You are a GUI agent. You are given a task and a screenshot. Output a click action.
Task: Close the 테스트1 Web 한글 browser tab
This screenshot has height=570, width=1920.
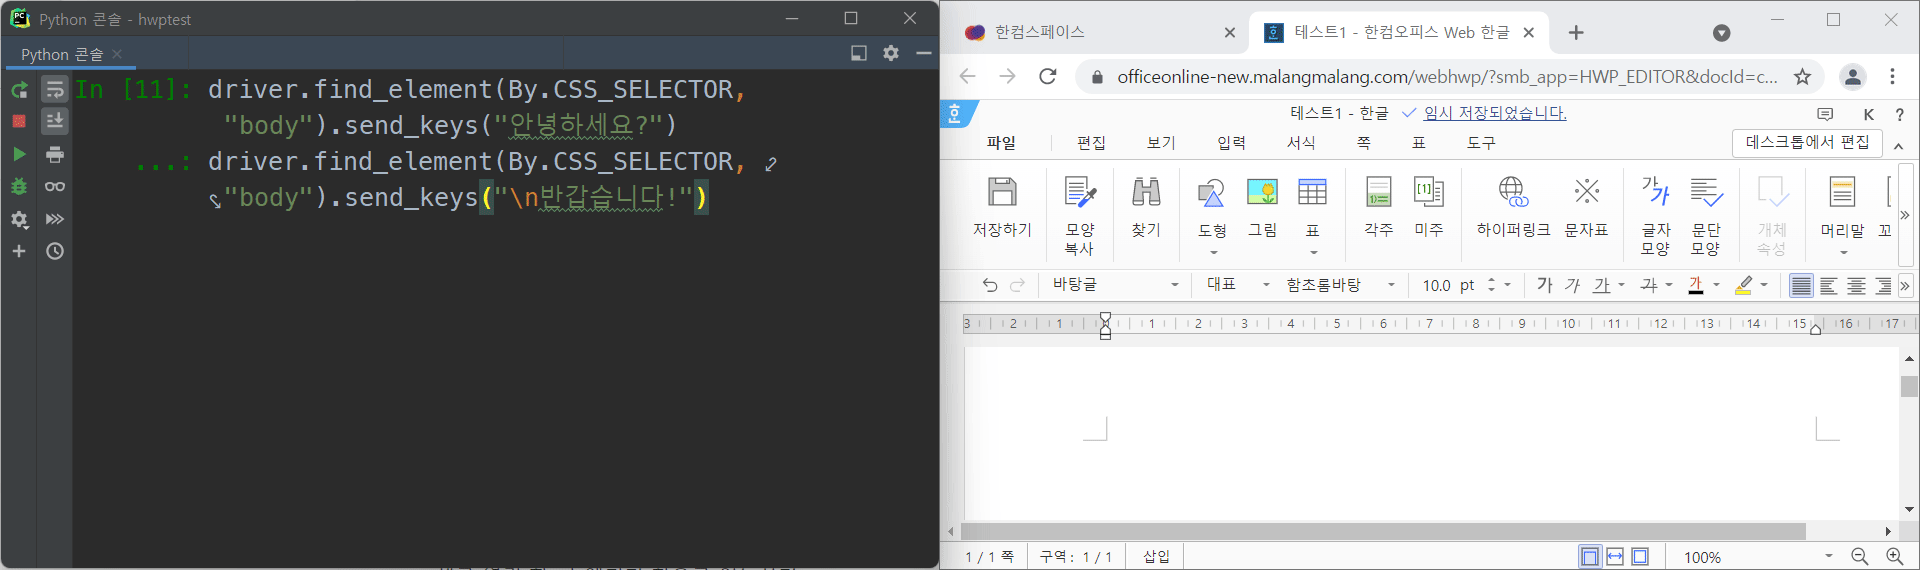(1529, 33)
